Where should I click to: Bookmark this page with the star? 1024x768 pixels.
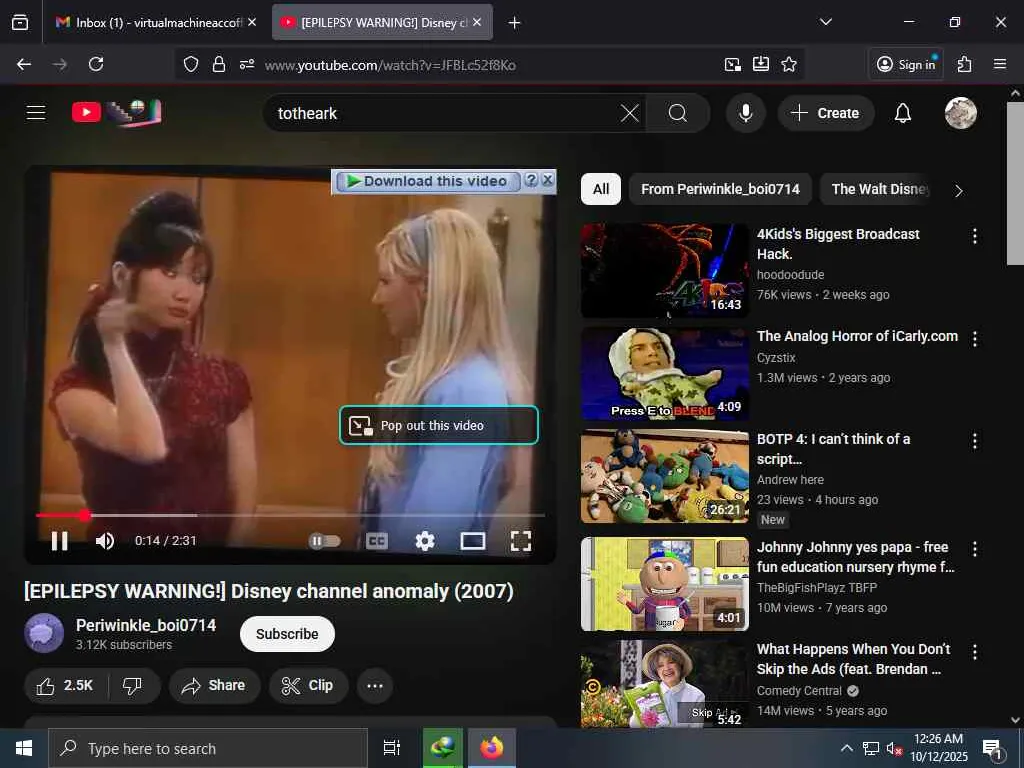pos(789,64)
